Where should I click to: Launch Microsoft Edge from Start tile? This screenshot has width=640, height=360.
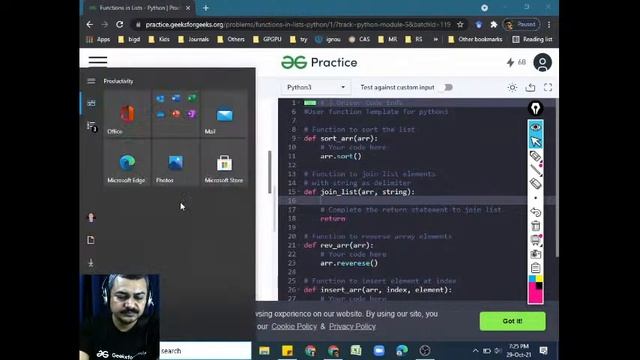127,162
